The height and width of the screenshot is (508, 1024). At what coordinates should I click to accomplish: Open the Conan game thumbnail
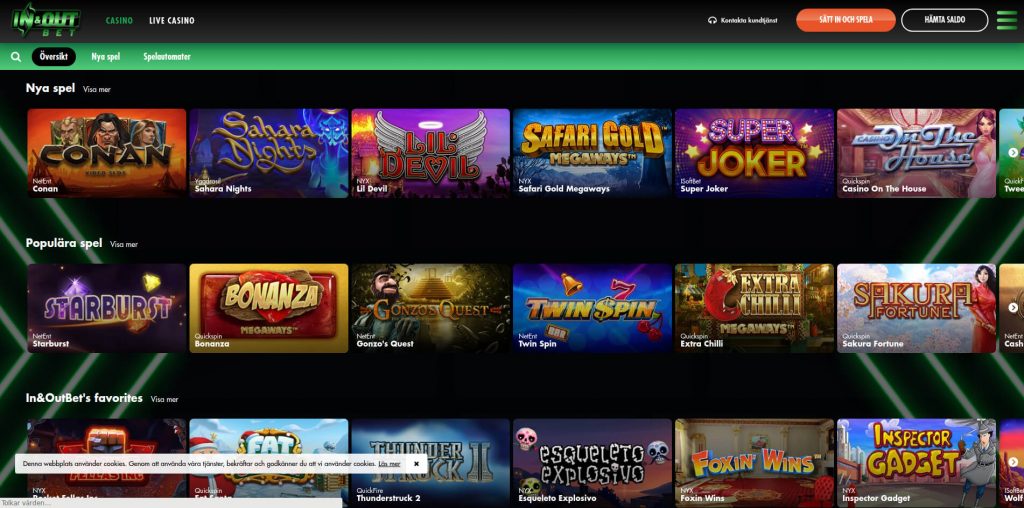click(x=106, y=153)
